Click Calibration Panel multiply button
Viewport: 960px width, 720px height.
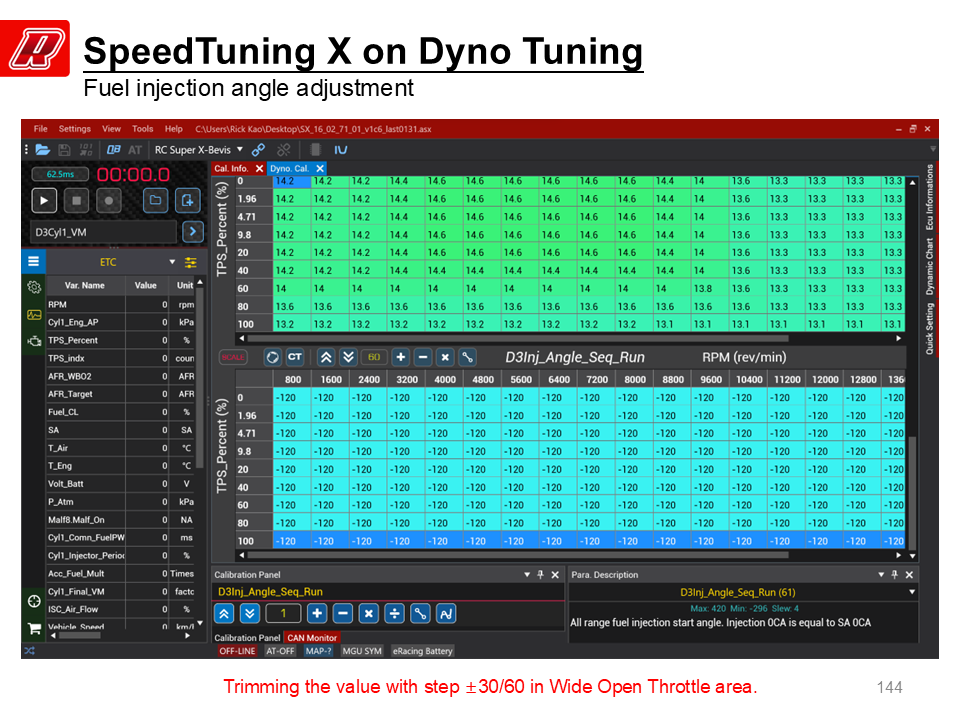[369, 613]
